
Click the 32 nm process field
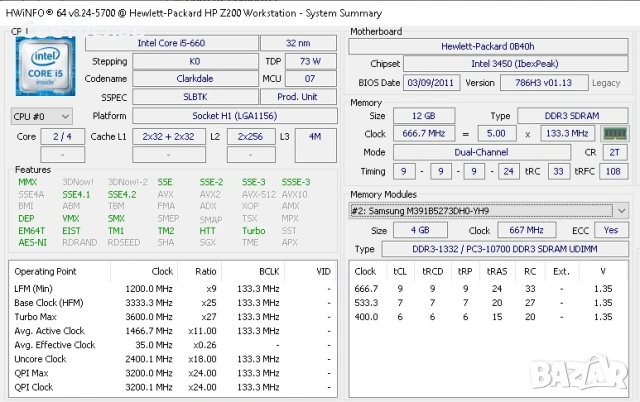tap(298, 43)
